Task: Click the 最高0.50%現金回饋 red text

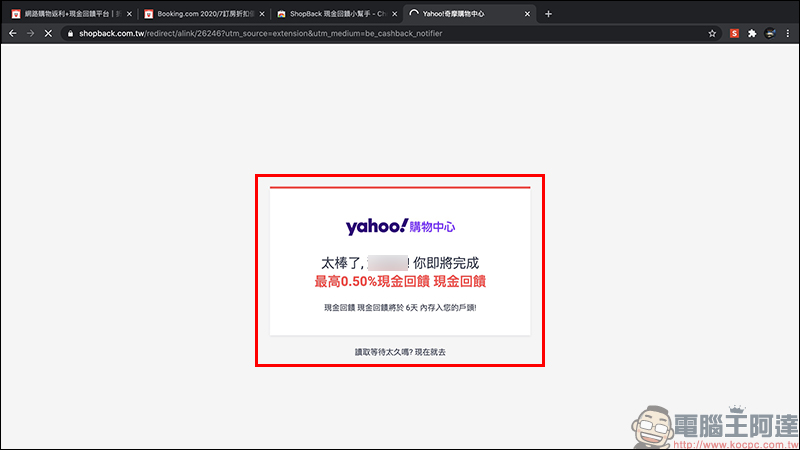Action: click(400, 282)
